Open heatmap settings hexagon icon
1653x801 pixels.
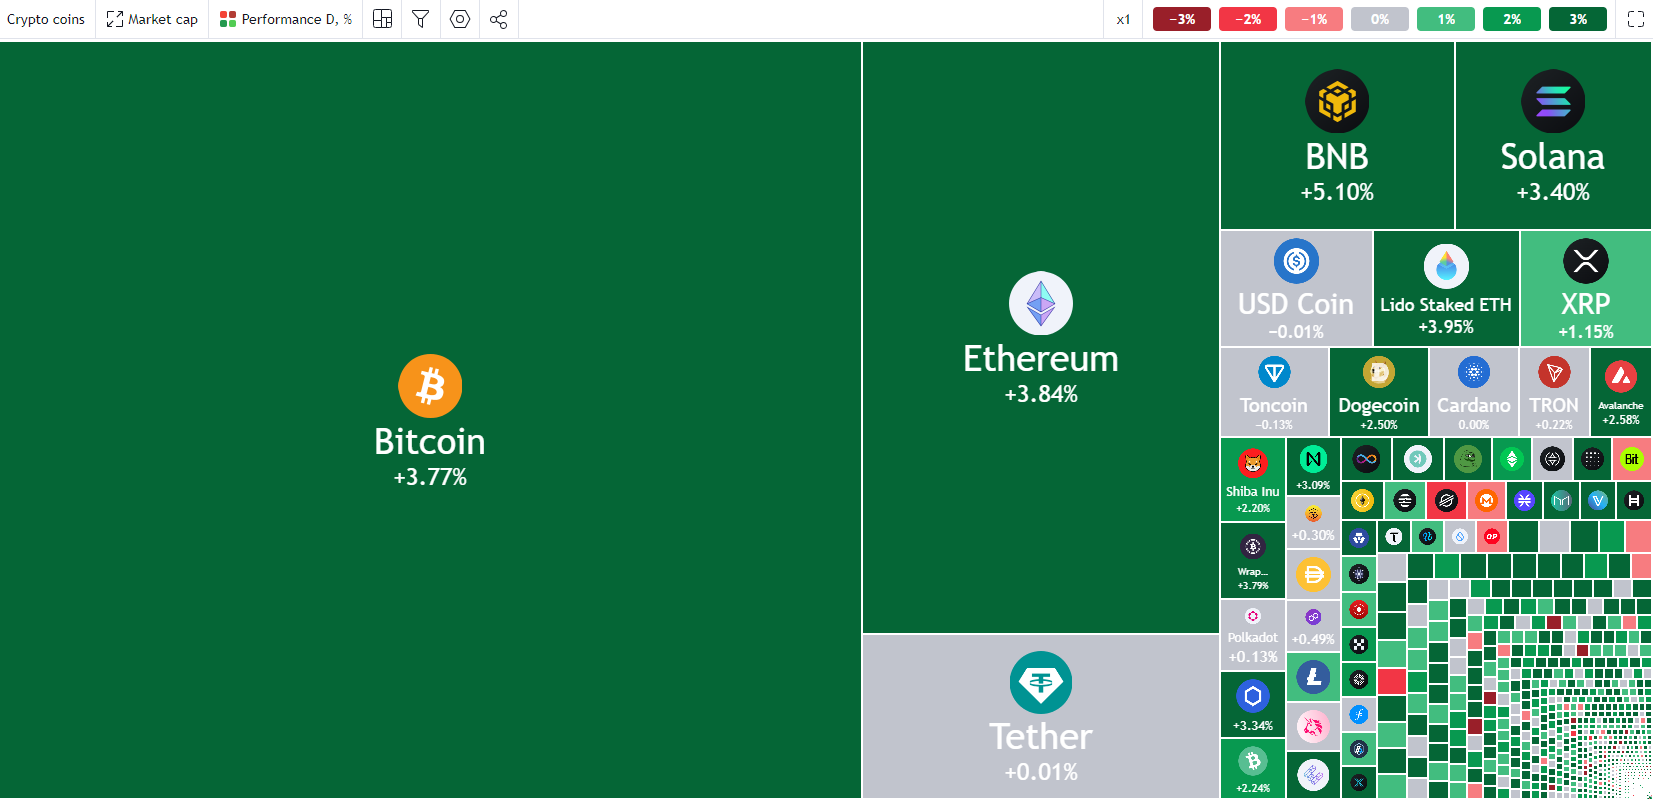pyautogui.click(x=460, y=19)
